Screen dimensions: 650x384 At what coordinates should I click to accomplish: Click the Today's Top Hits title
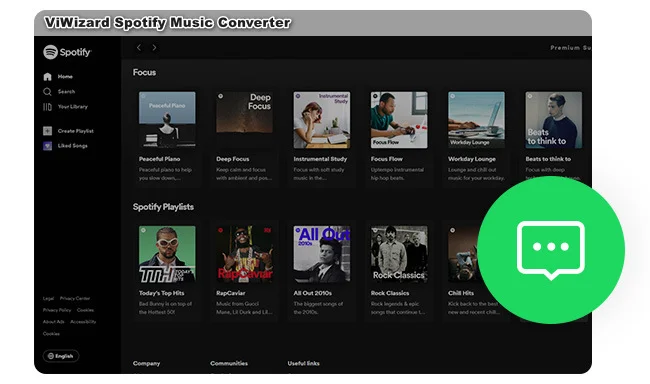(x=162, y=293)
